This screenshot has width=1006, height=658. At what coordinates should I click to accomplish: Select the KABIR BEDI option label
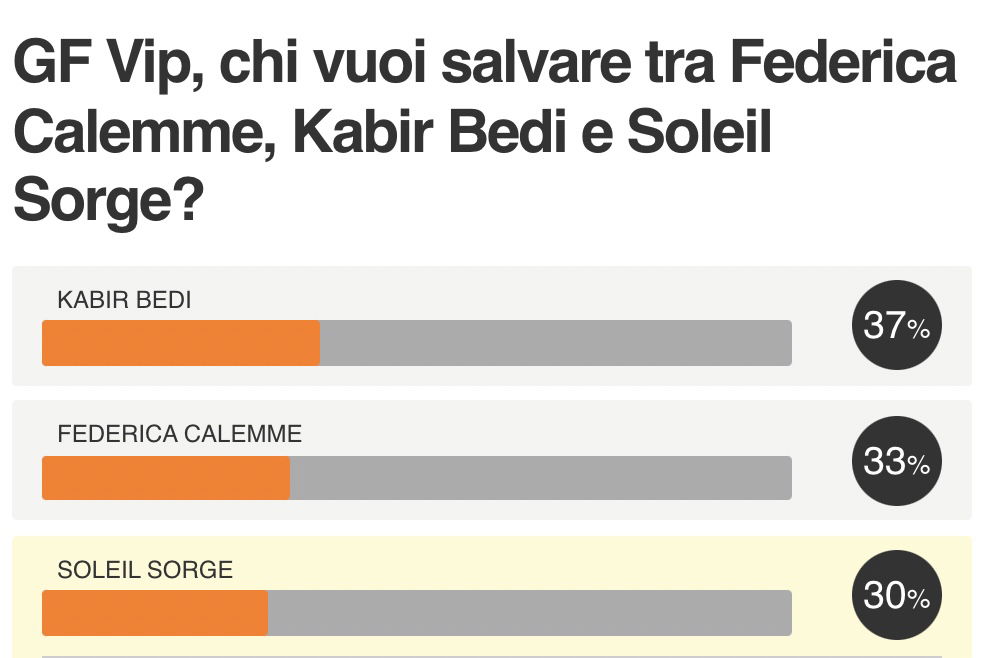coord(124,300)
